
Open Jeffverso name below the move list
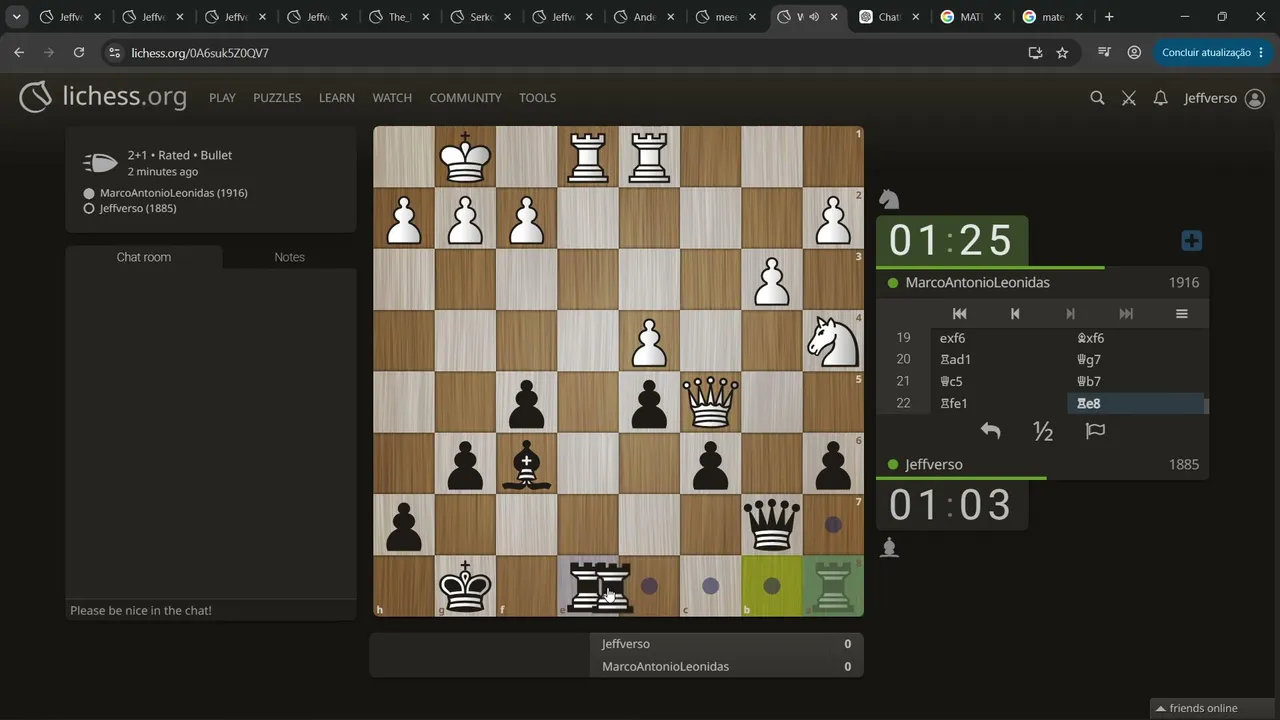[934, 465]
